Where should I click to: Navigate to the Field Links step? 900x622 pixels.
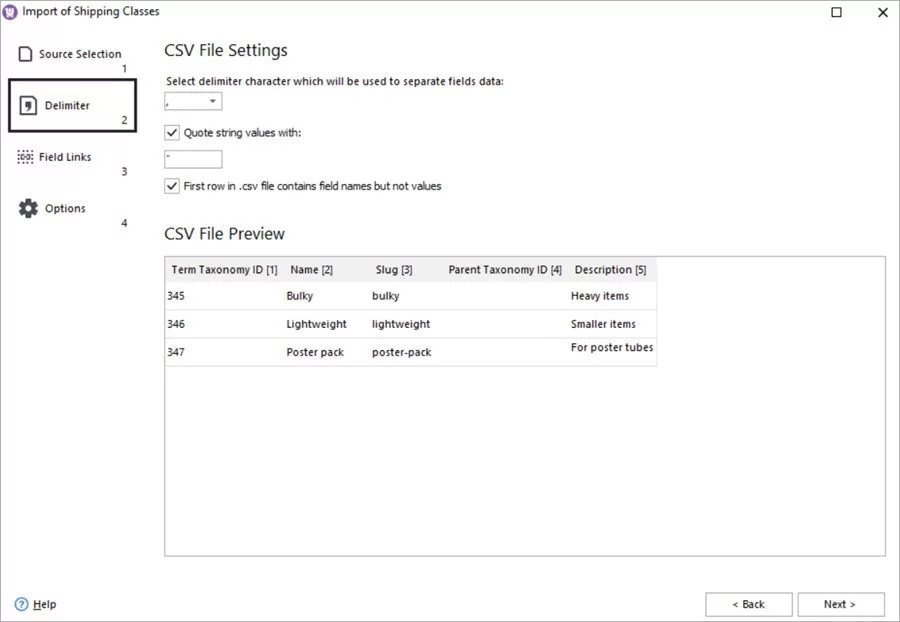coord(65,156)
